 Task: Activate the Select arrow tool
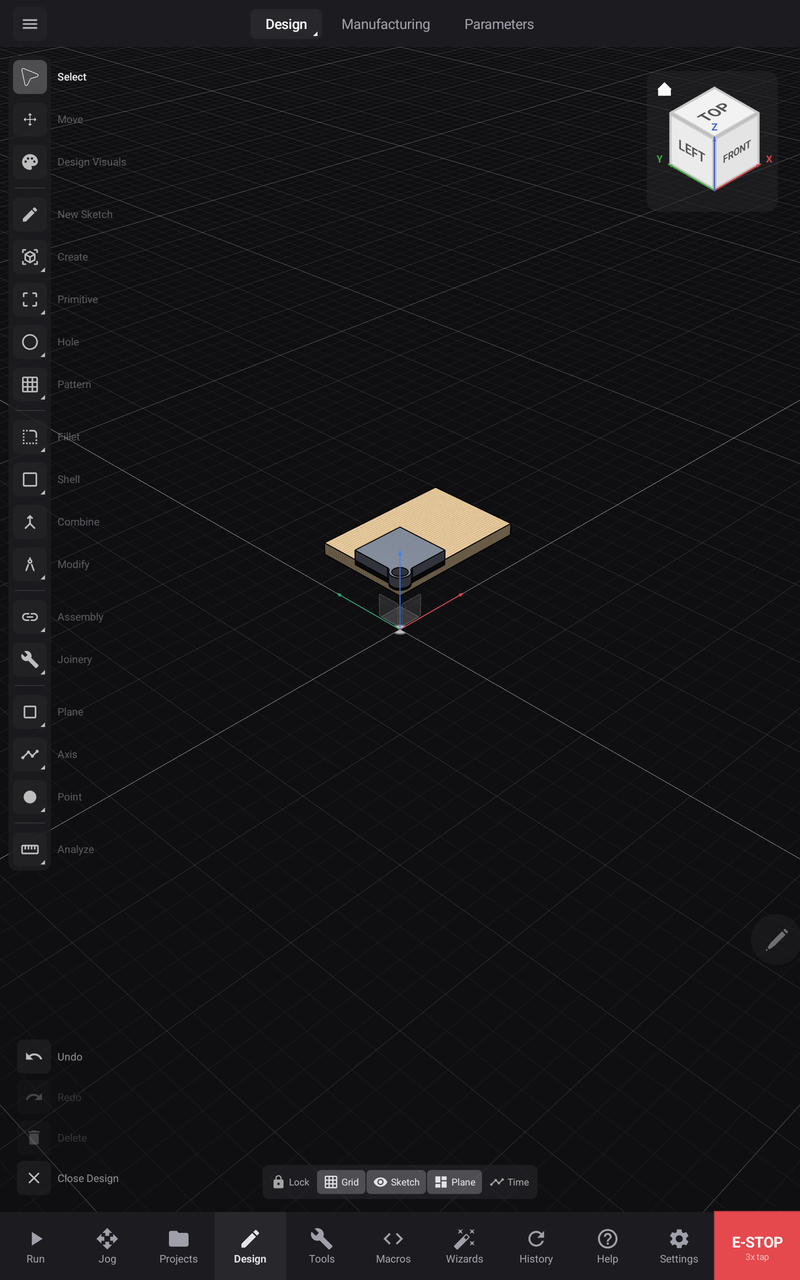30,77
